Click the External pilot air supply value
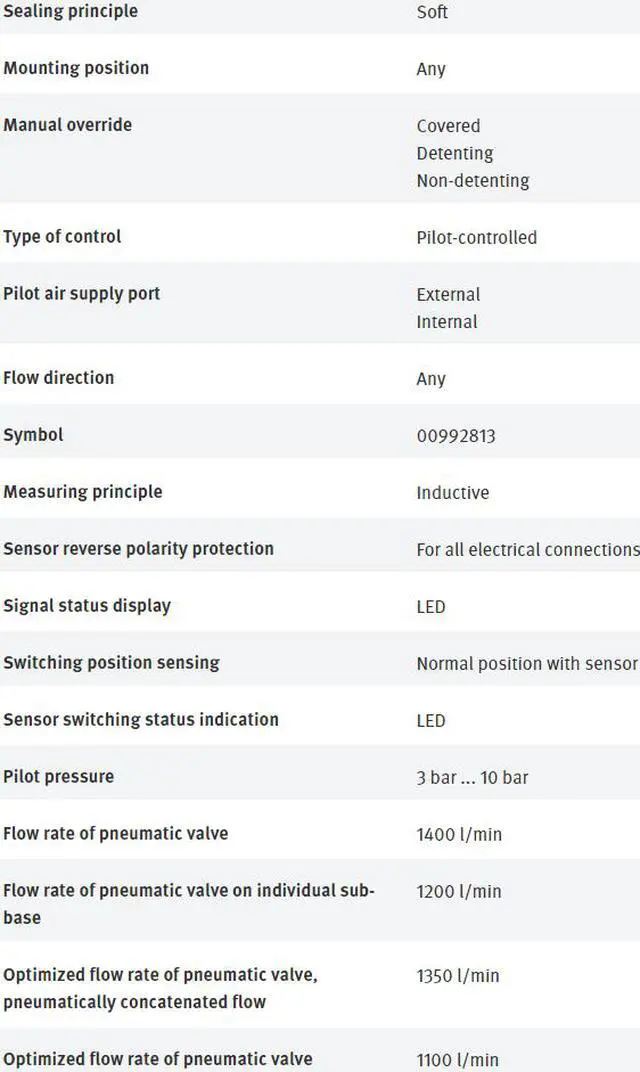This screenshot has height=1072, width=640. pyautogui.click(x=449, y=295)
